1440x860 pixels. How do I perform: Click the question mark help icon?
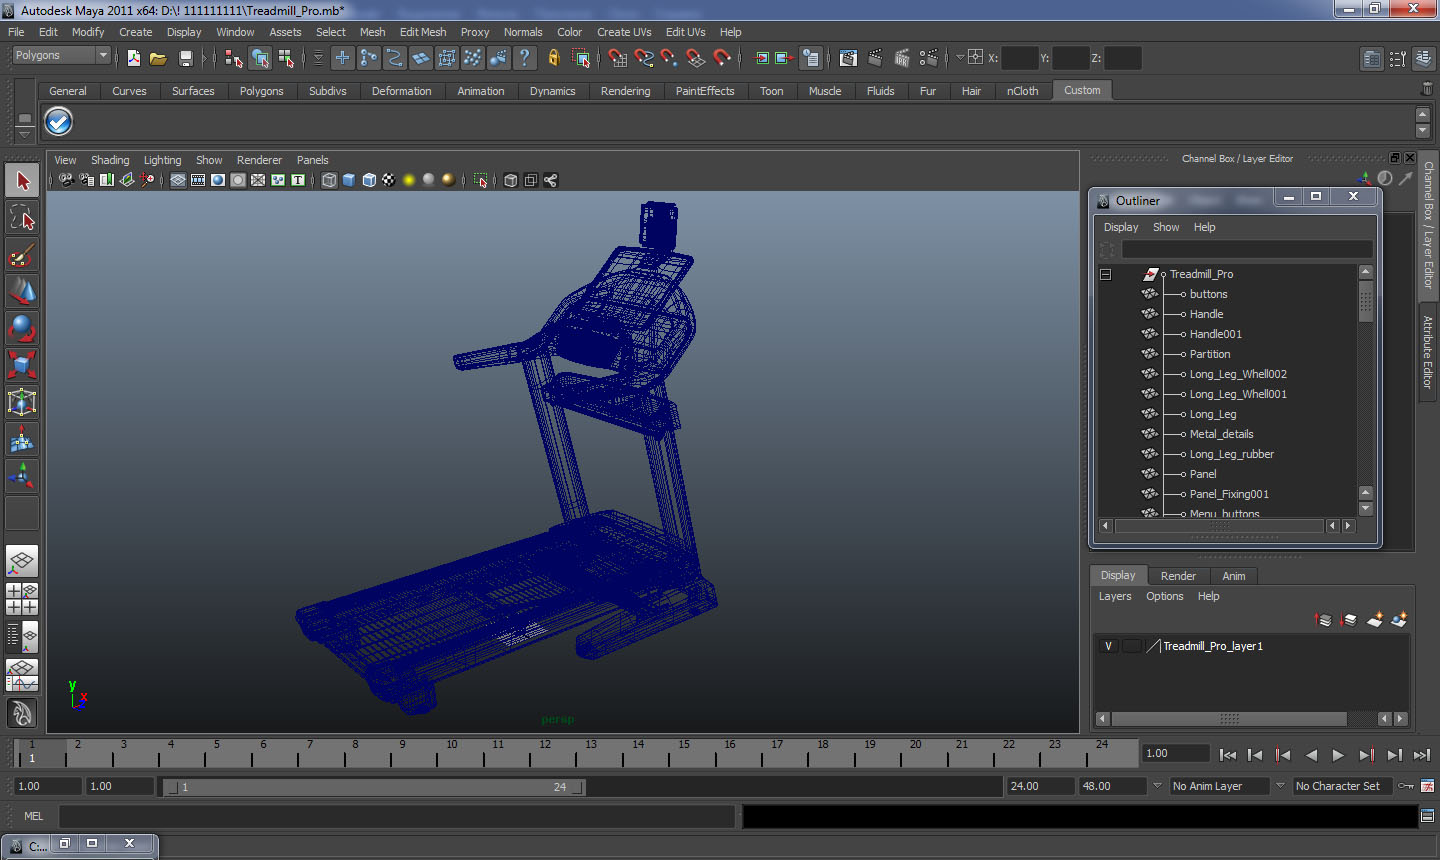click(524, 58)
